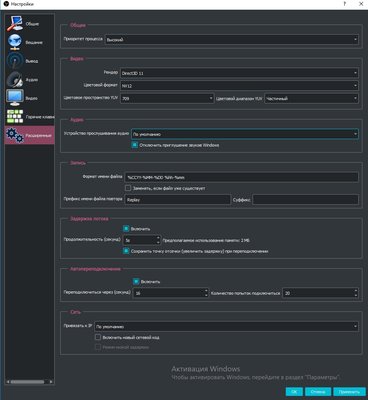The height and width of the screenshot is (400, 368).
Task: Close the Настройки window
Action: click(x=361, y=4)
